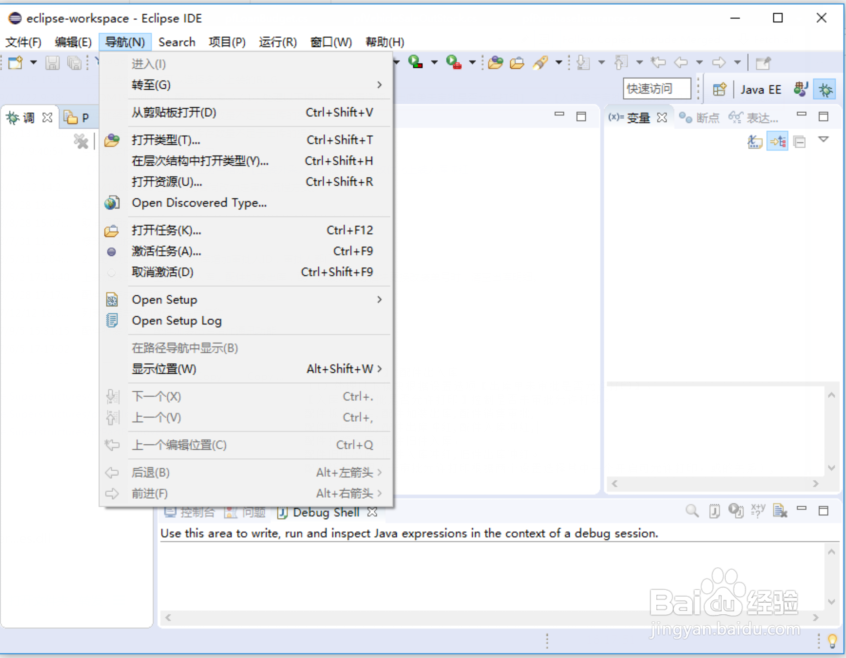
Task: Switch to the 表达... expressions tab
Action: click(x=754, y=118)
